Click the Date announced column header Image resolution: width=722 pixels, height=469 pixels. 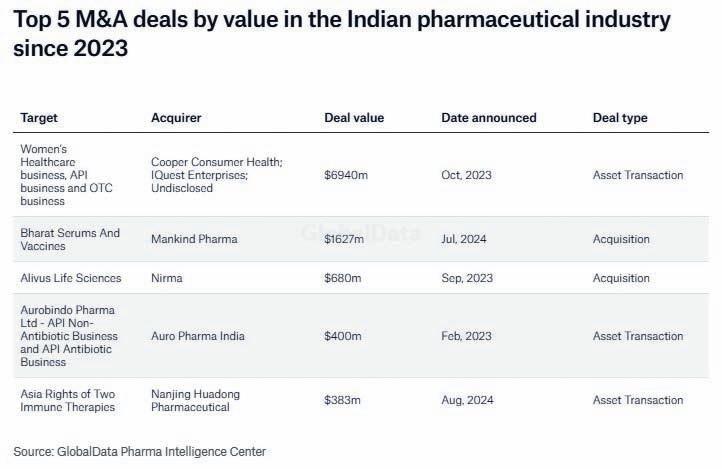click(488, 118)
